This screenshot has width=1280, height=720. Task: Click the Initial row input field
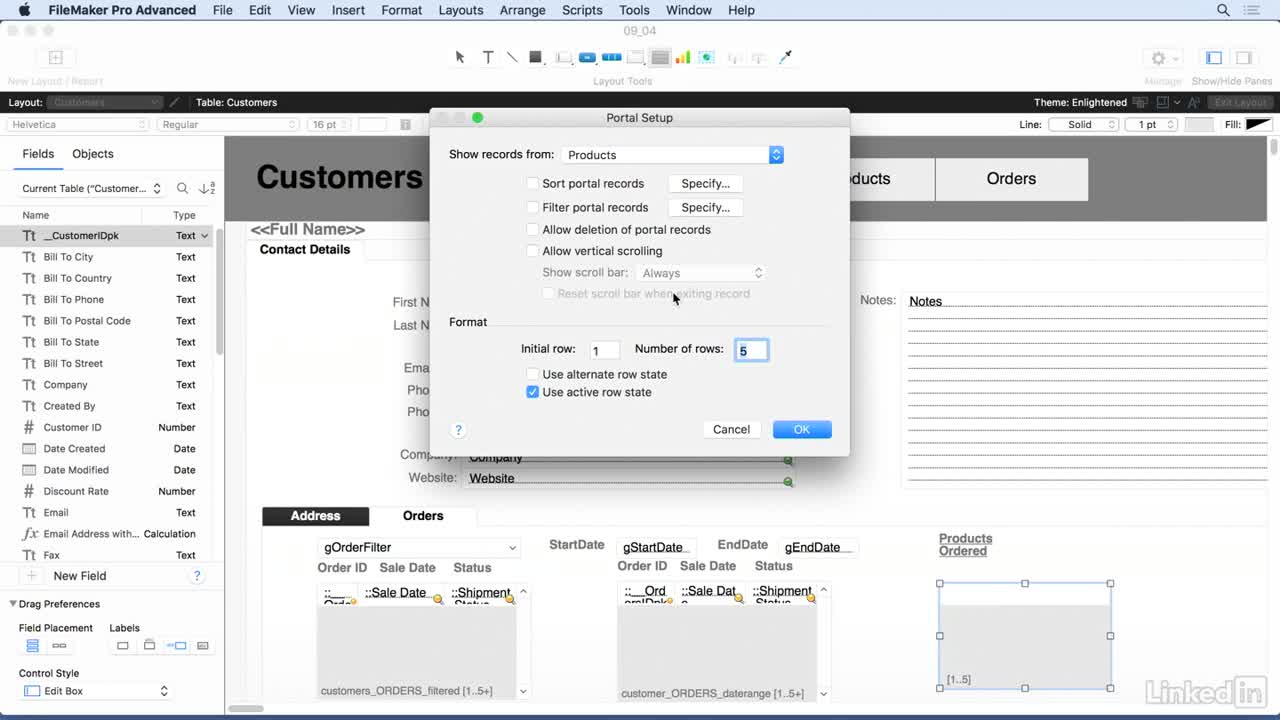tap(604, 350)
